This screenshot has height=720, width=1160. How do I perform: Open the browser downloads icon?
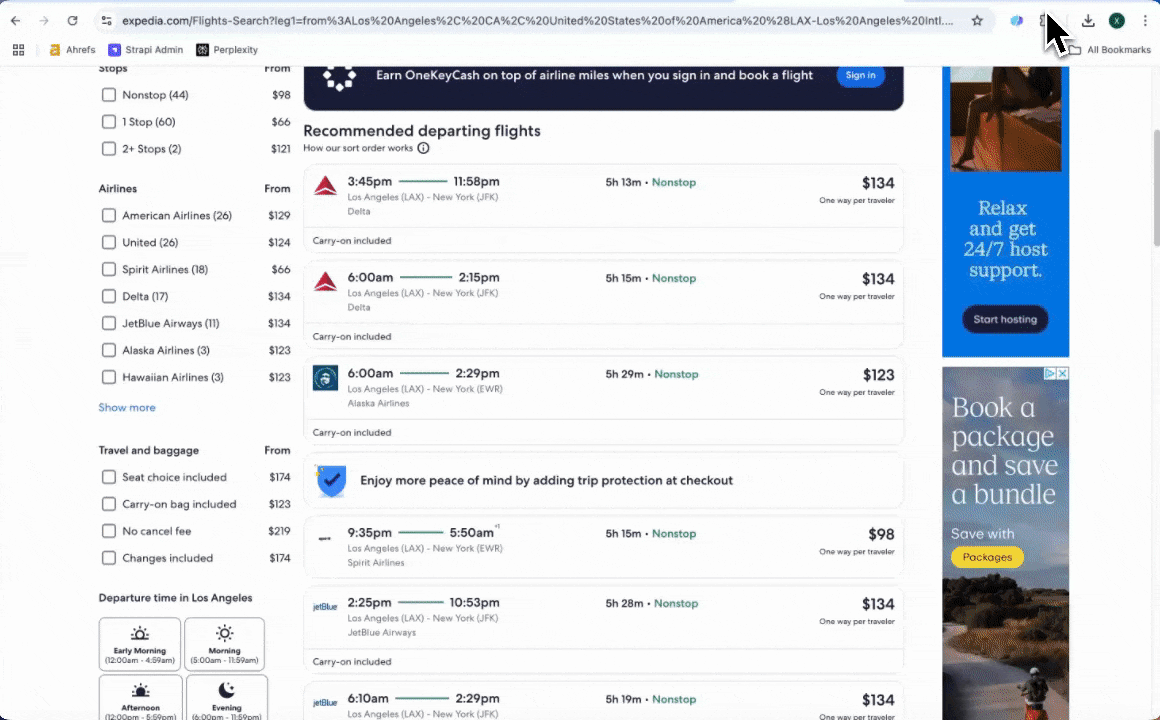(1088, 20)
